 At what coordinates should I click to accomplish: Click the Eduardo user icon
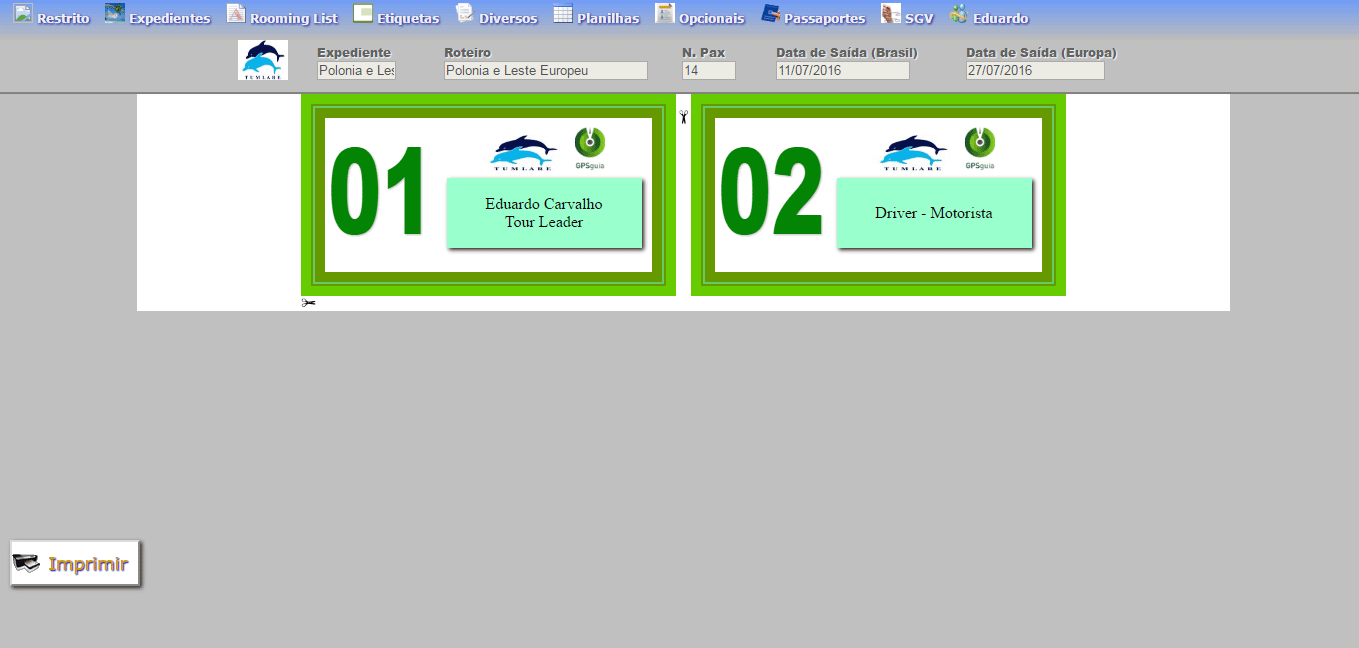pos(959,13)
